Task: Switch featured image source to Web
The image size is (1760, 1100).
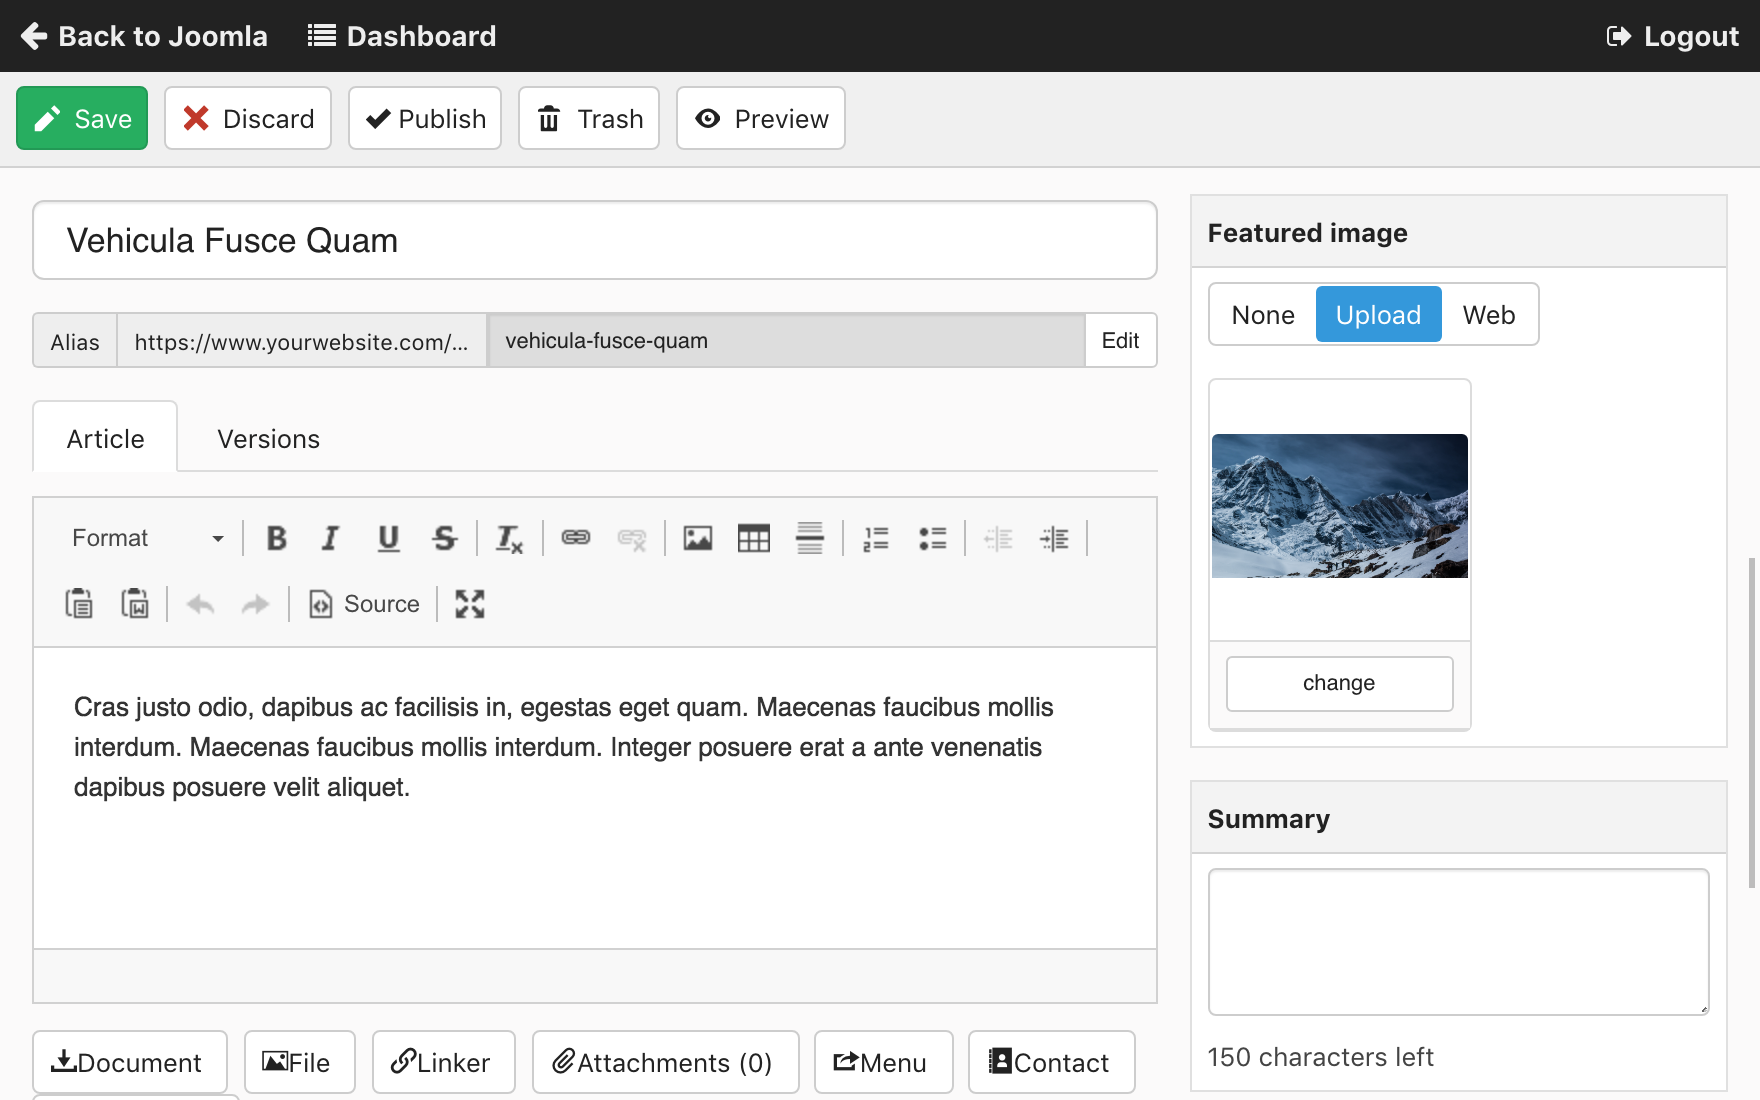Action: point(1488,315)
